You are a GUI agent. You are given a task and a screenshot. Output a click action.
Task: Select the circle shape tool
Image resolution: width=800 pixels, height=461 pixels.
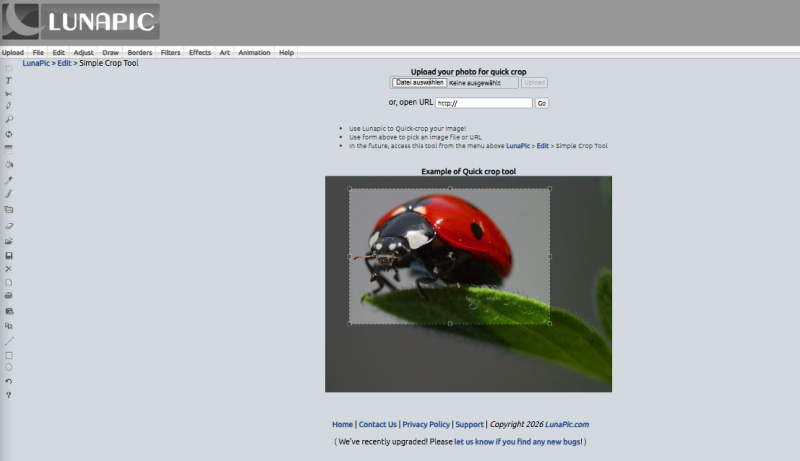(9, 367)
